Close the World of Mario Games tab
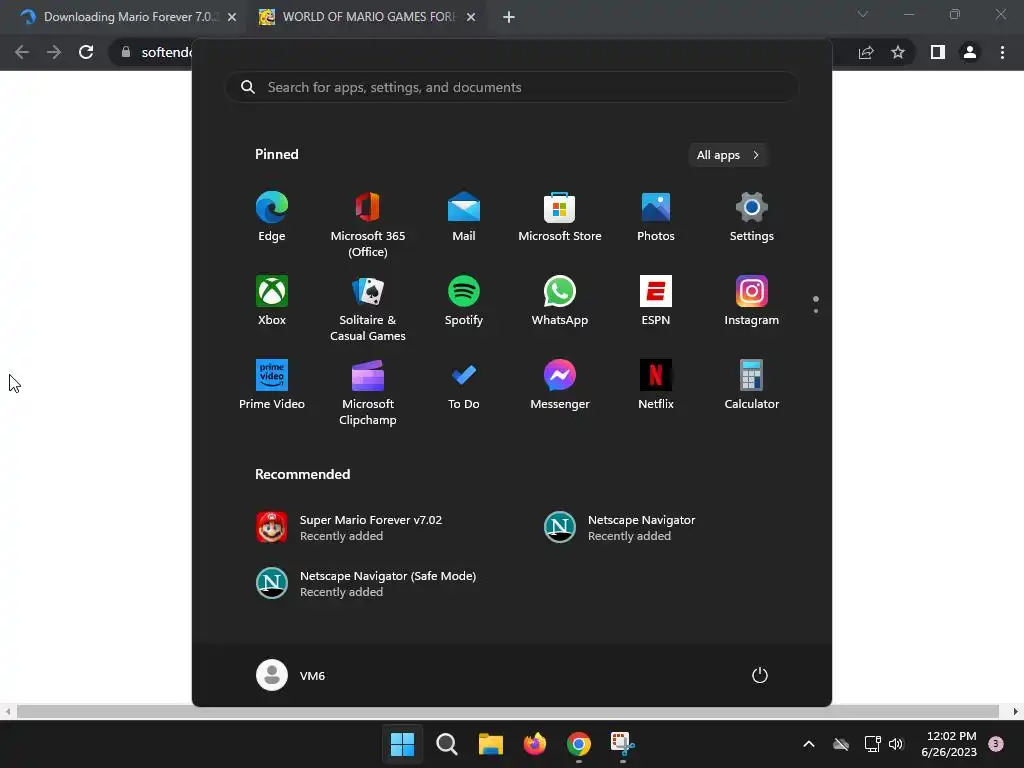Image resolution: width=1024 pixels, height=768 pixels. pos(471,17)
